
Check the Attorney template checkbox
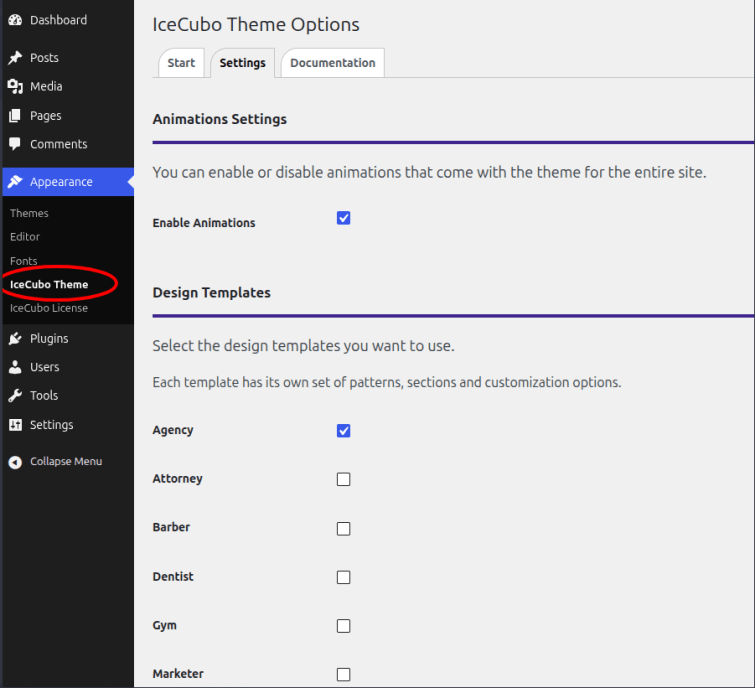(343, 479)
